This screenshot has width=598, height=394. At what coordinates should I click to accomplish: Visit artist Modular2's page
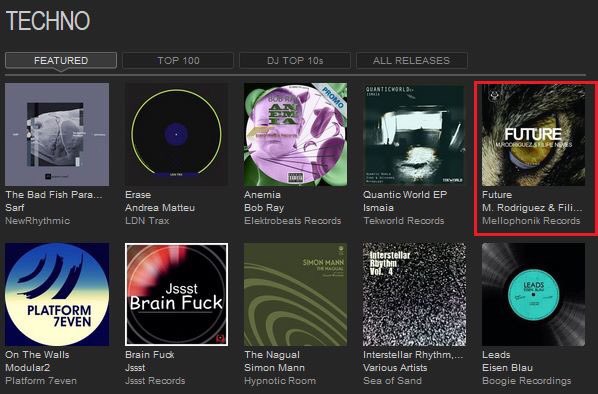[27, 368]
